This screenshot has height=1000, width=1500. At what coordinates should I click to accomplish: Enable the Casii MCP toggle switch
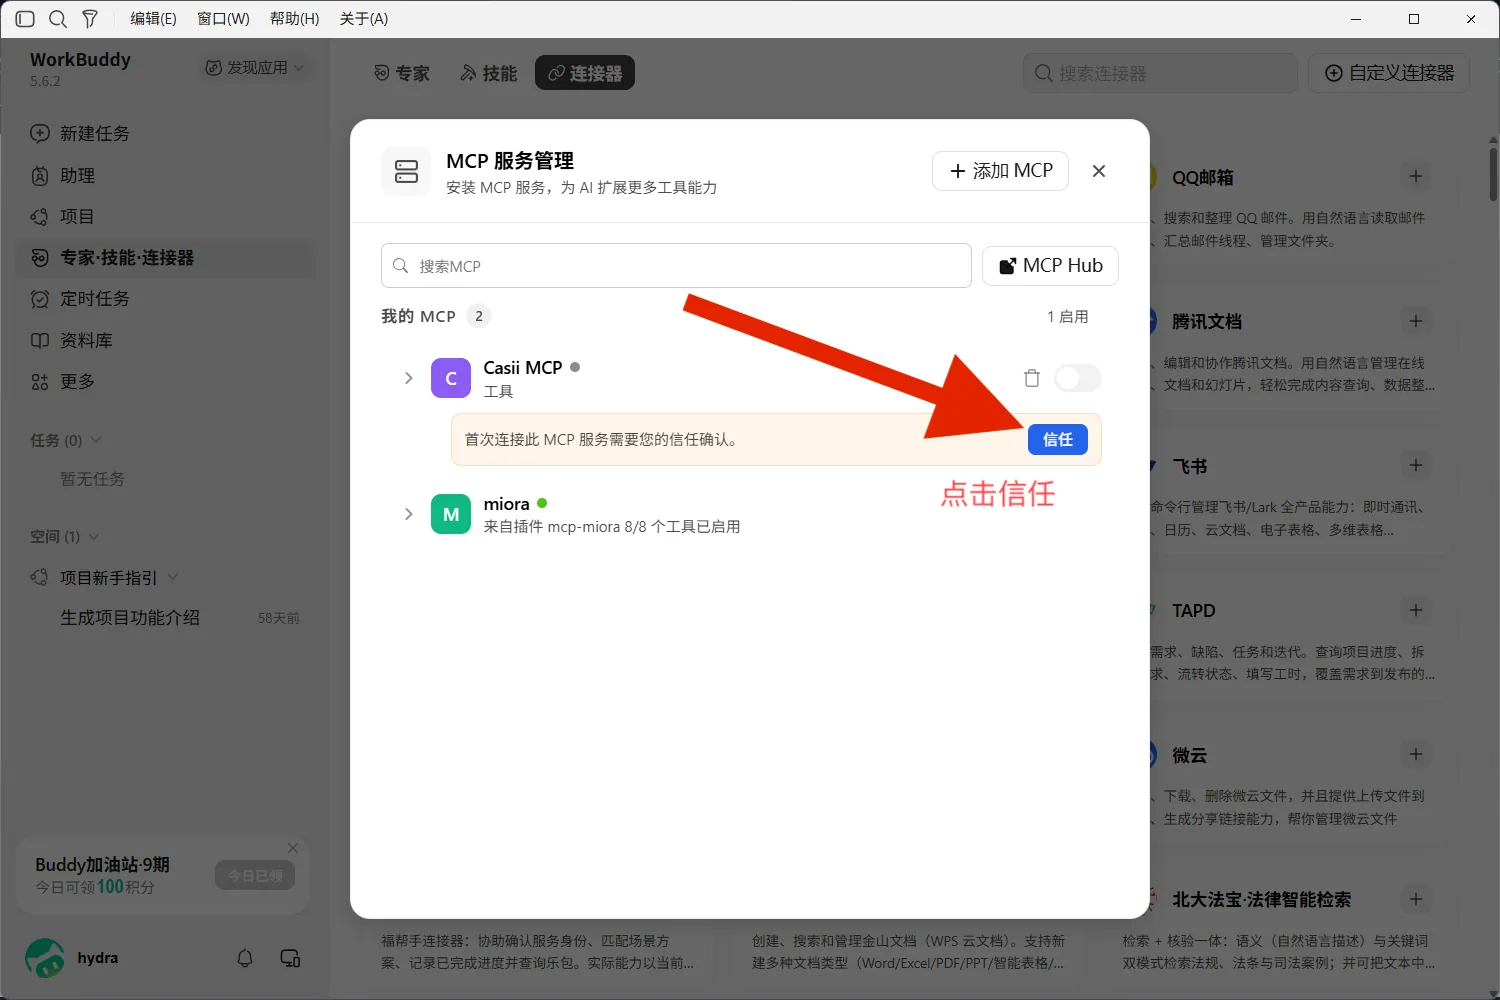[1078, 378]
